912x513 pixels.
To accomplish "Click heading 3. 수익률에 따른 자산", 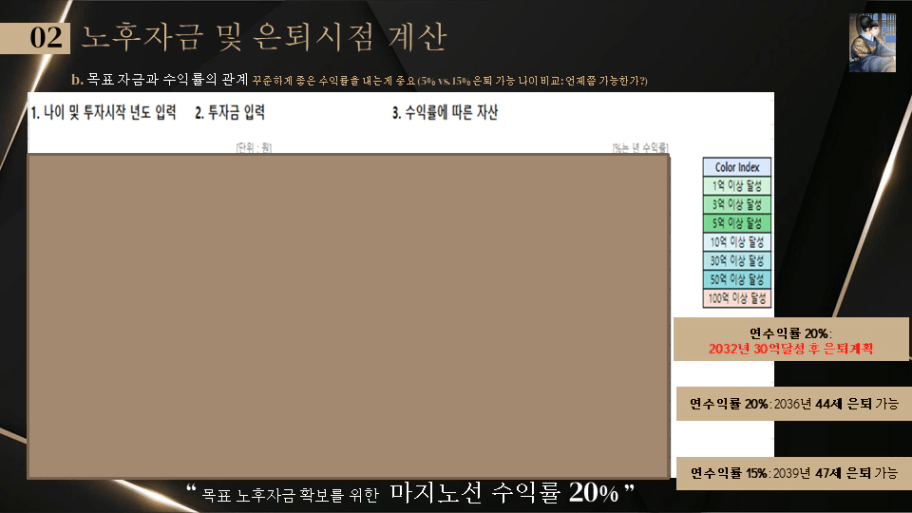I will pos(445,112).
